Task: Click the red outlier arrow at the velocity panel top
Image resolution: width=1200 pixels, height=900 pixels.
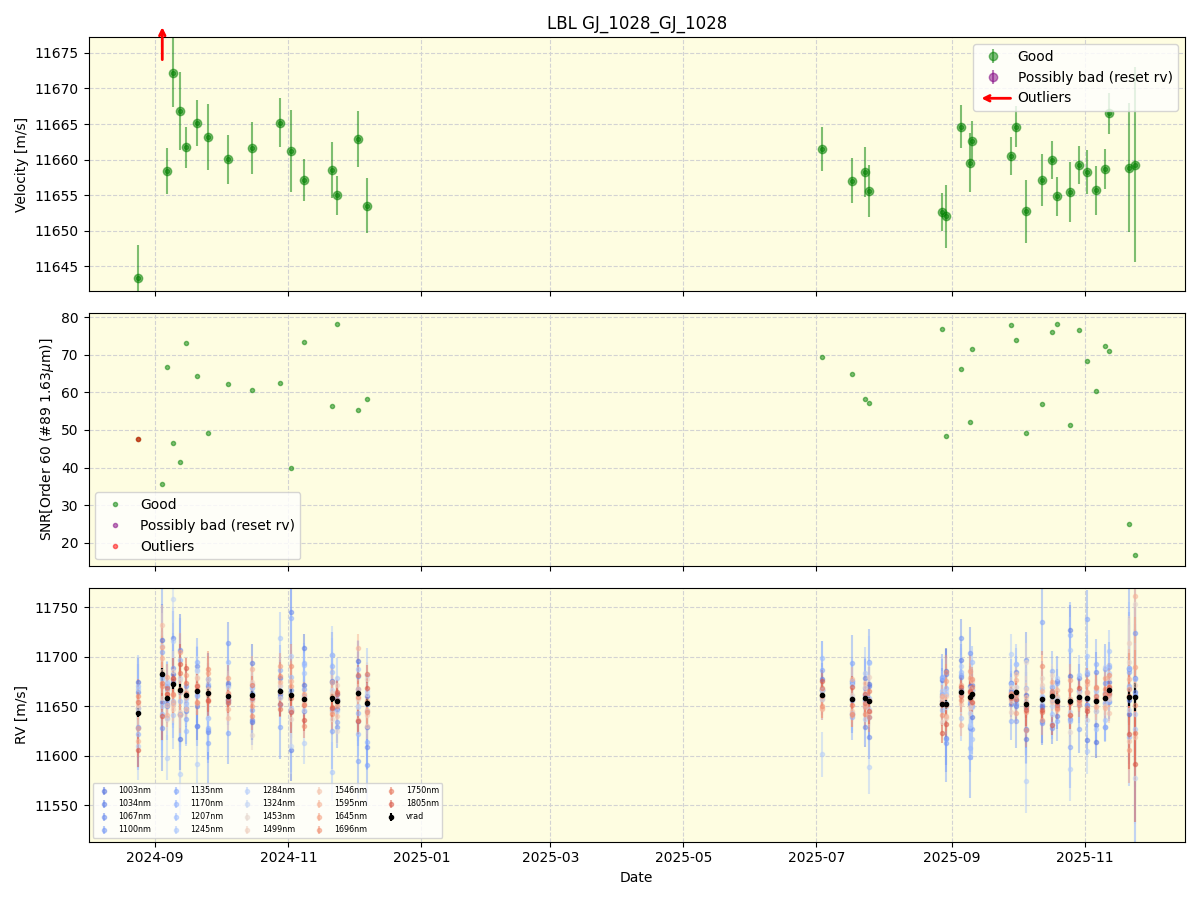Action: tap(162, 45)
